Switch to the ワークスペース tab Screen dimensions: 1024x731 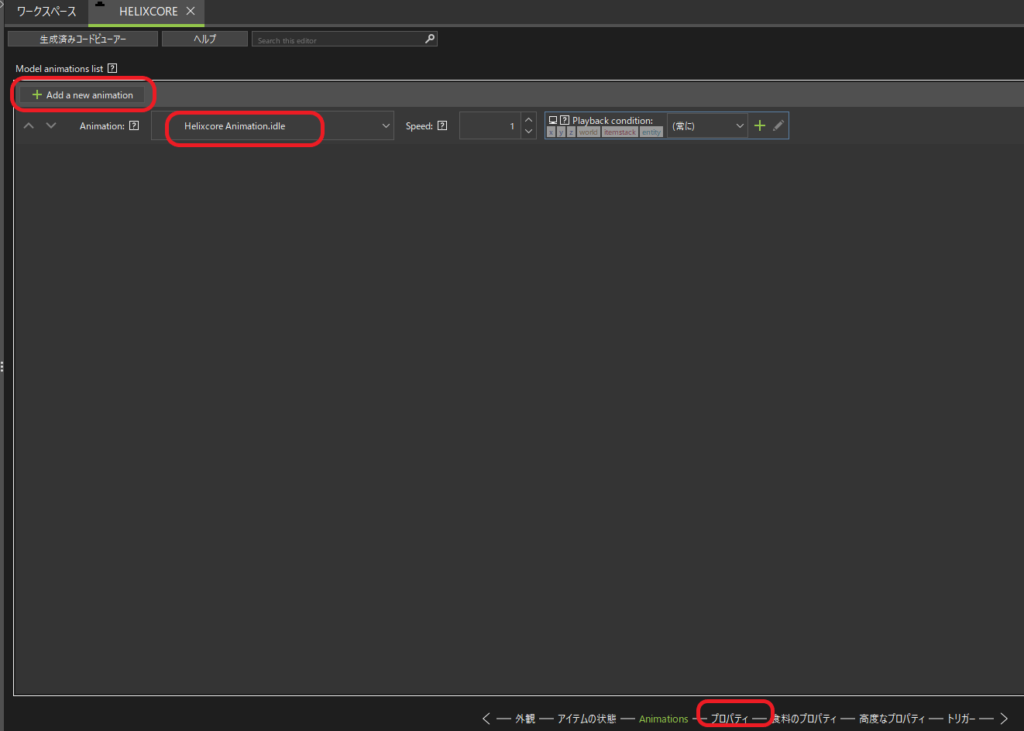(x=47, y=11)
